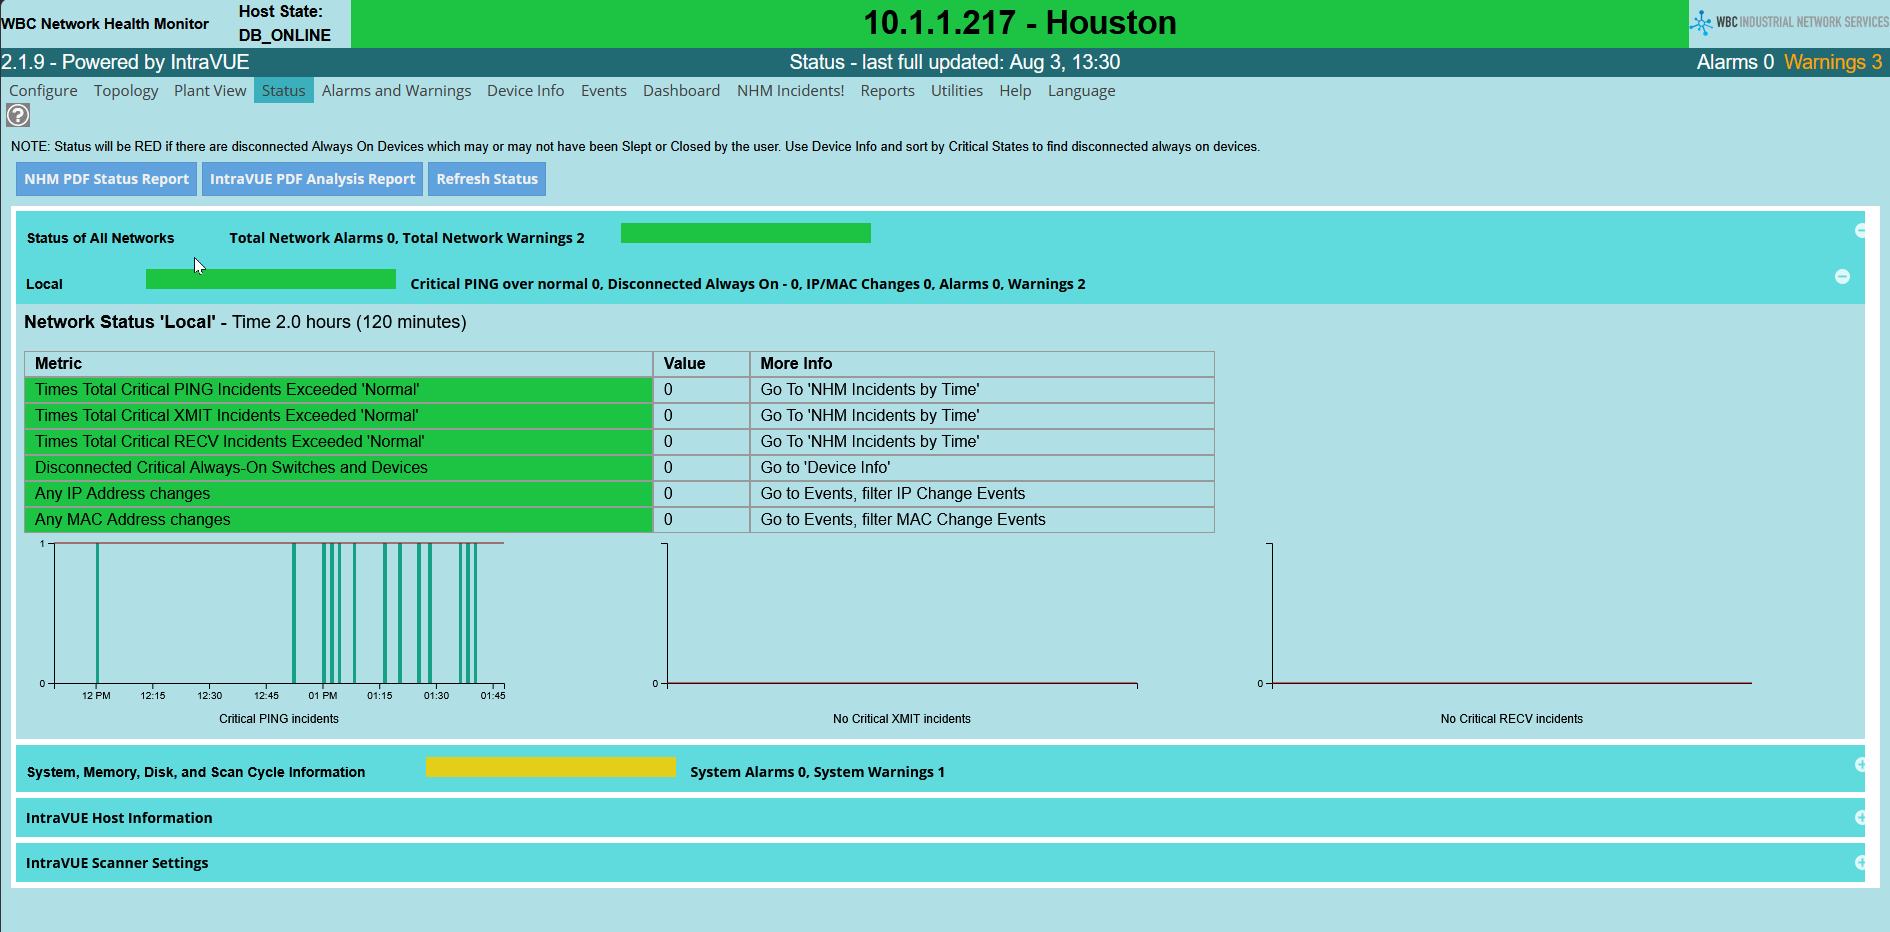
Task: Click the green Local network status bar
Action: 271,279
